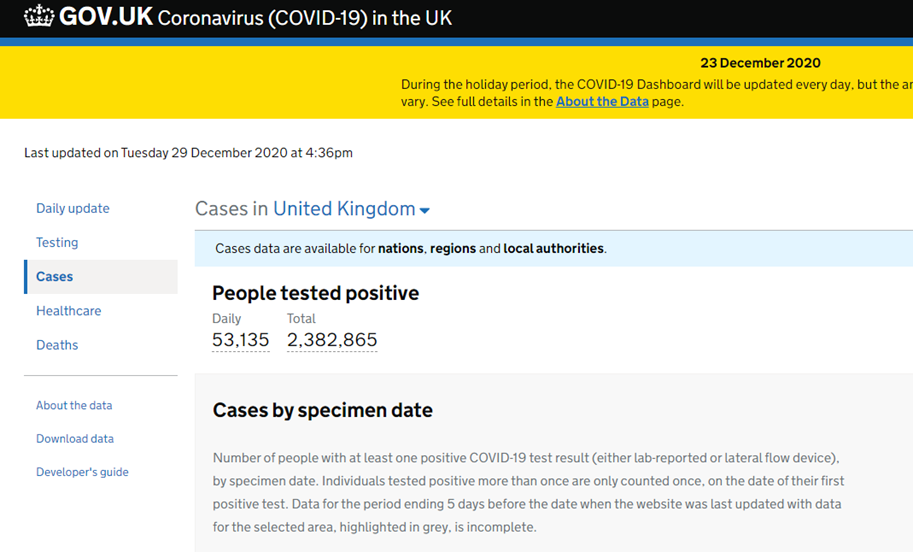Go to the Testing section
Viewport: 913px width, 552px height.
coord(57,242)
